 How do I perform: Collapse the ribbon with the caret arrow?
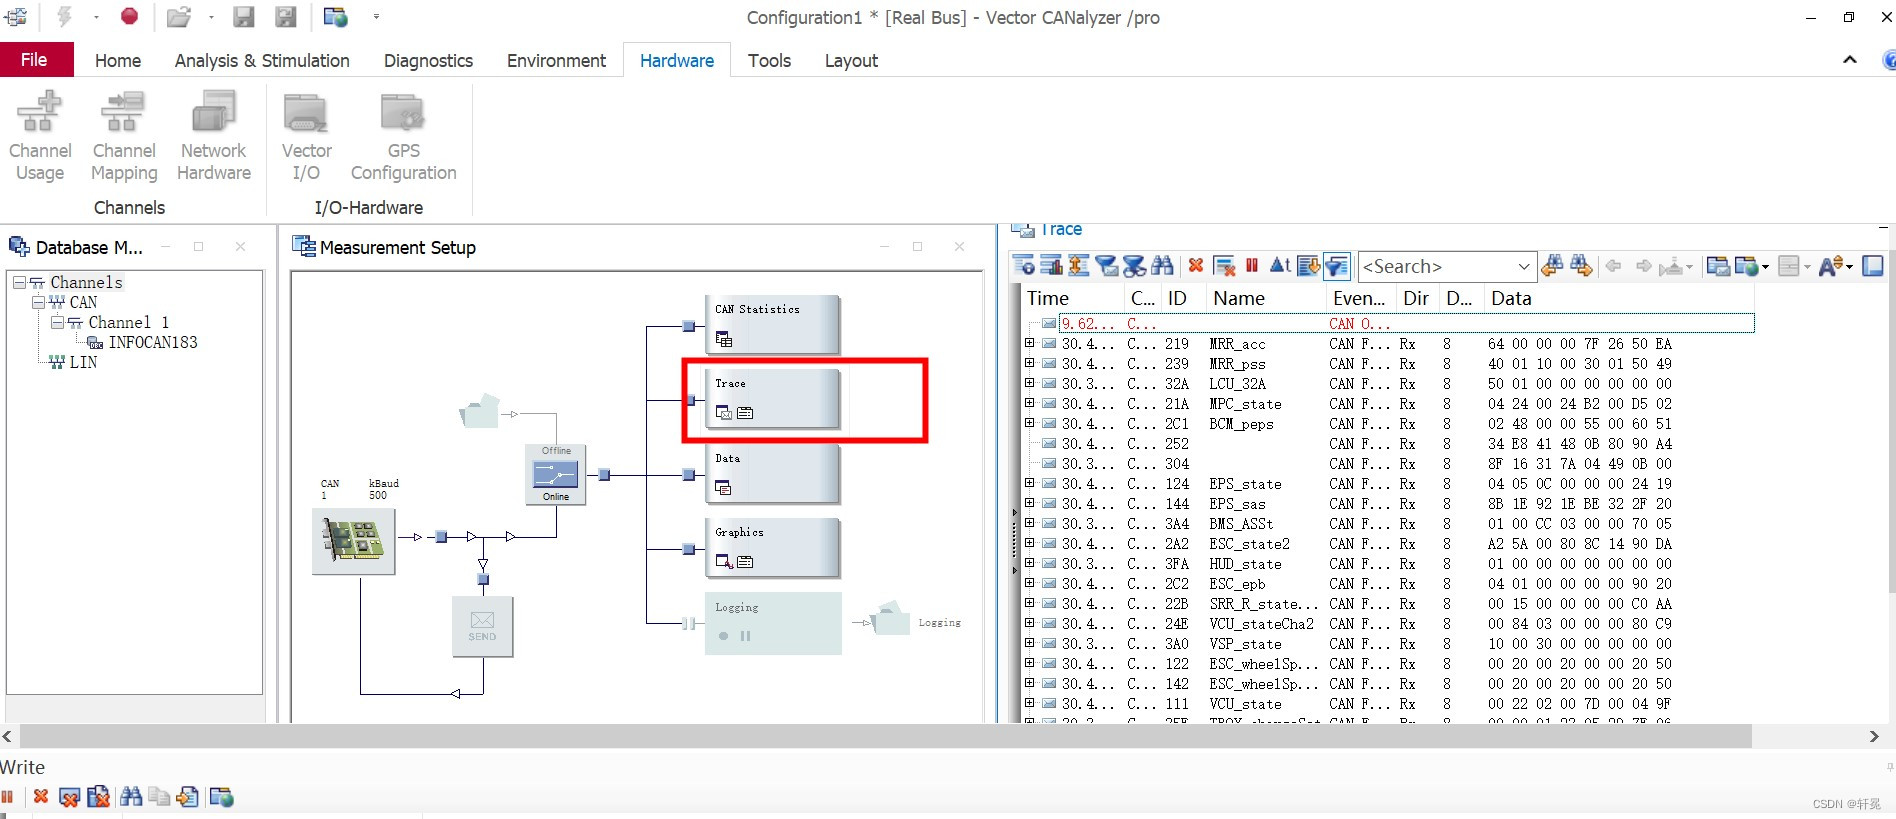click(1850, 60)
